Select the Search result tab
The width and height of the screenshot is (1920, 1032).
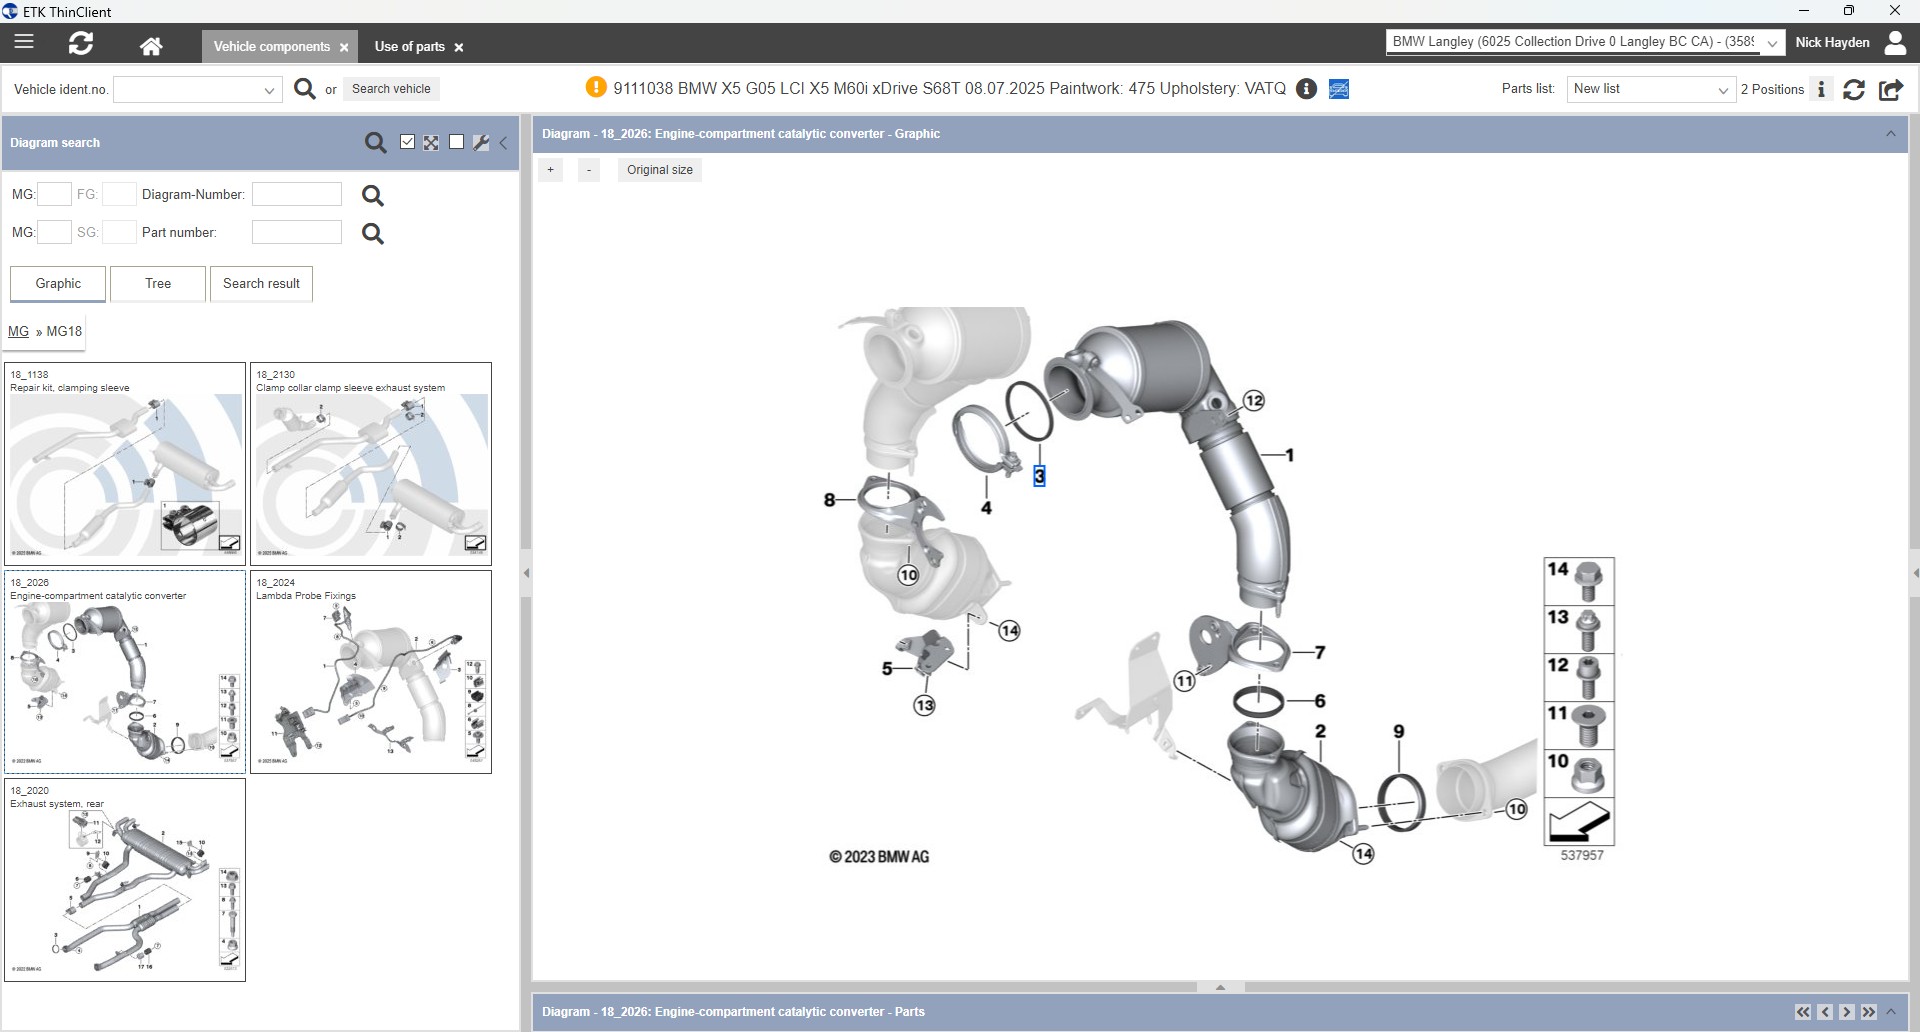click(261, 284)
